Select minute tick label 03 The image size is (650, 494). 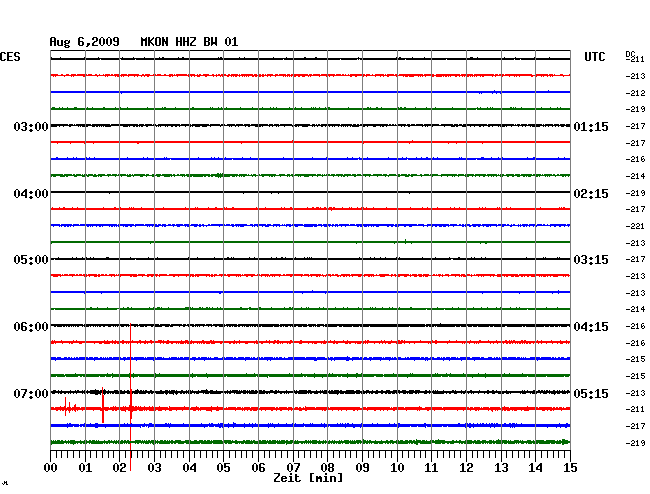pyautogui.click(x=155, y=468)
